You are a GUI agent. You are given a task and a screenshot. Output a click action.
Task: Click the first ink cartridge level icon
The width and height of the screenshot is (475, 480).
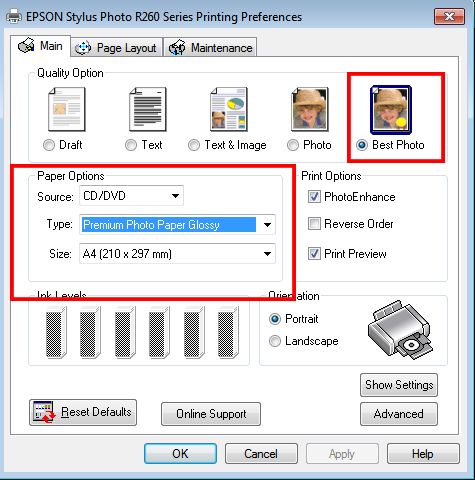pyautogui.click(x=56, y=332)
